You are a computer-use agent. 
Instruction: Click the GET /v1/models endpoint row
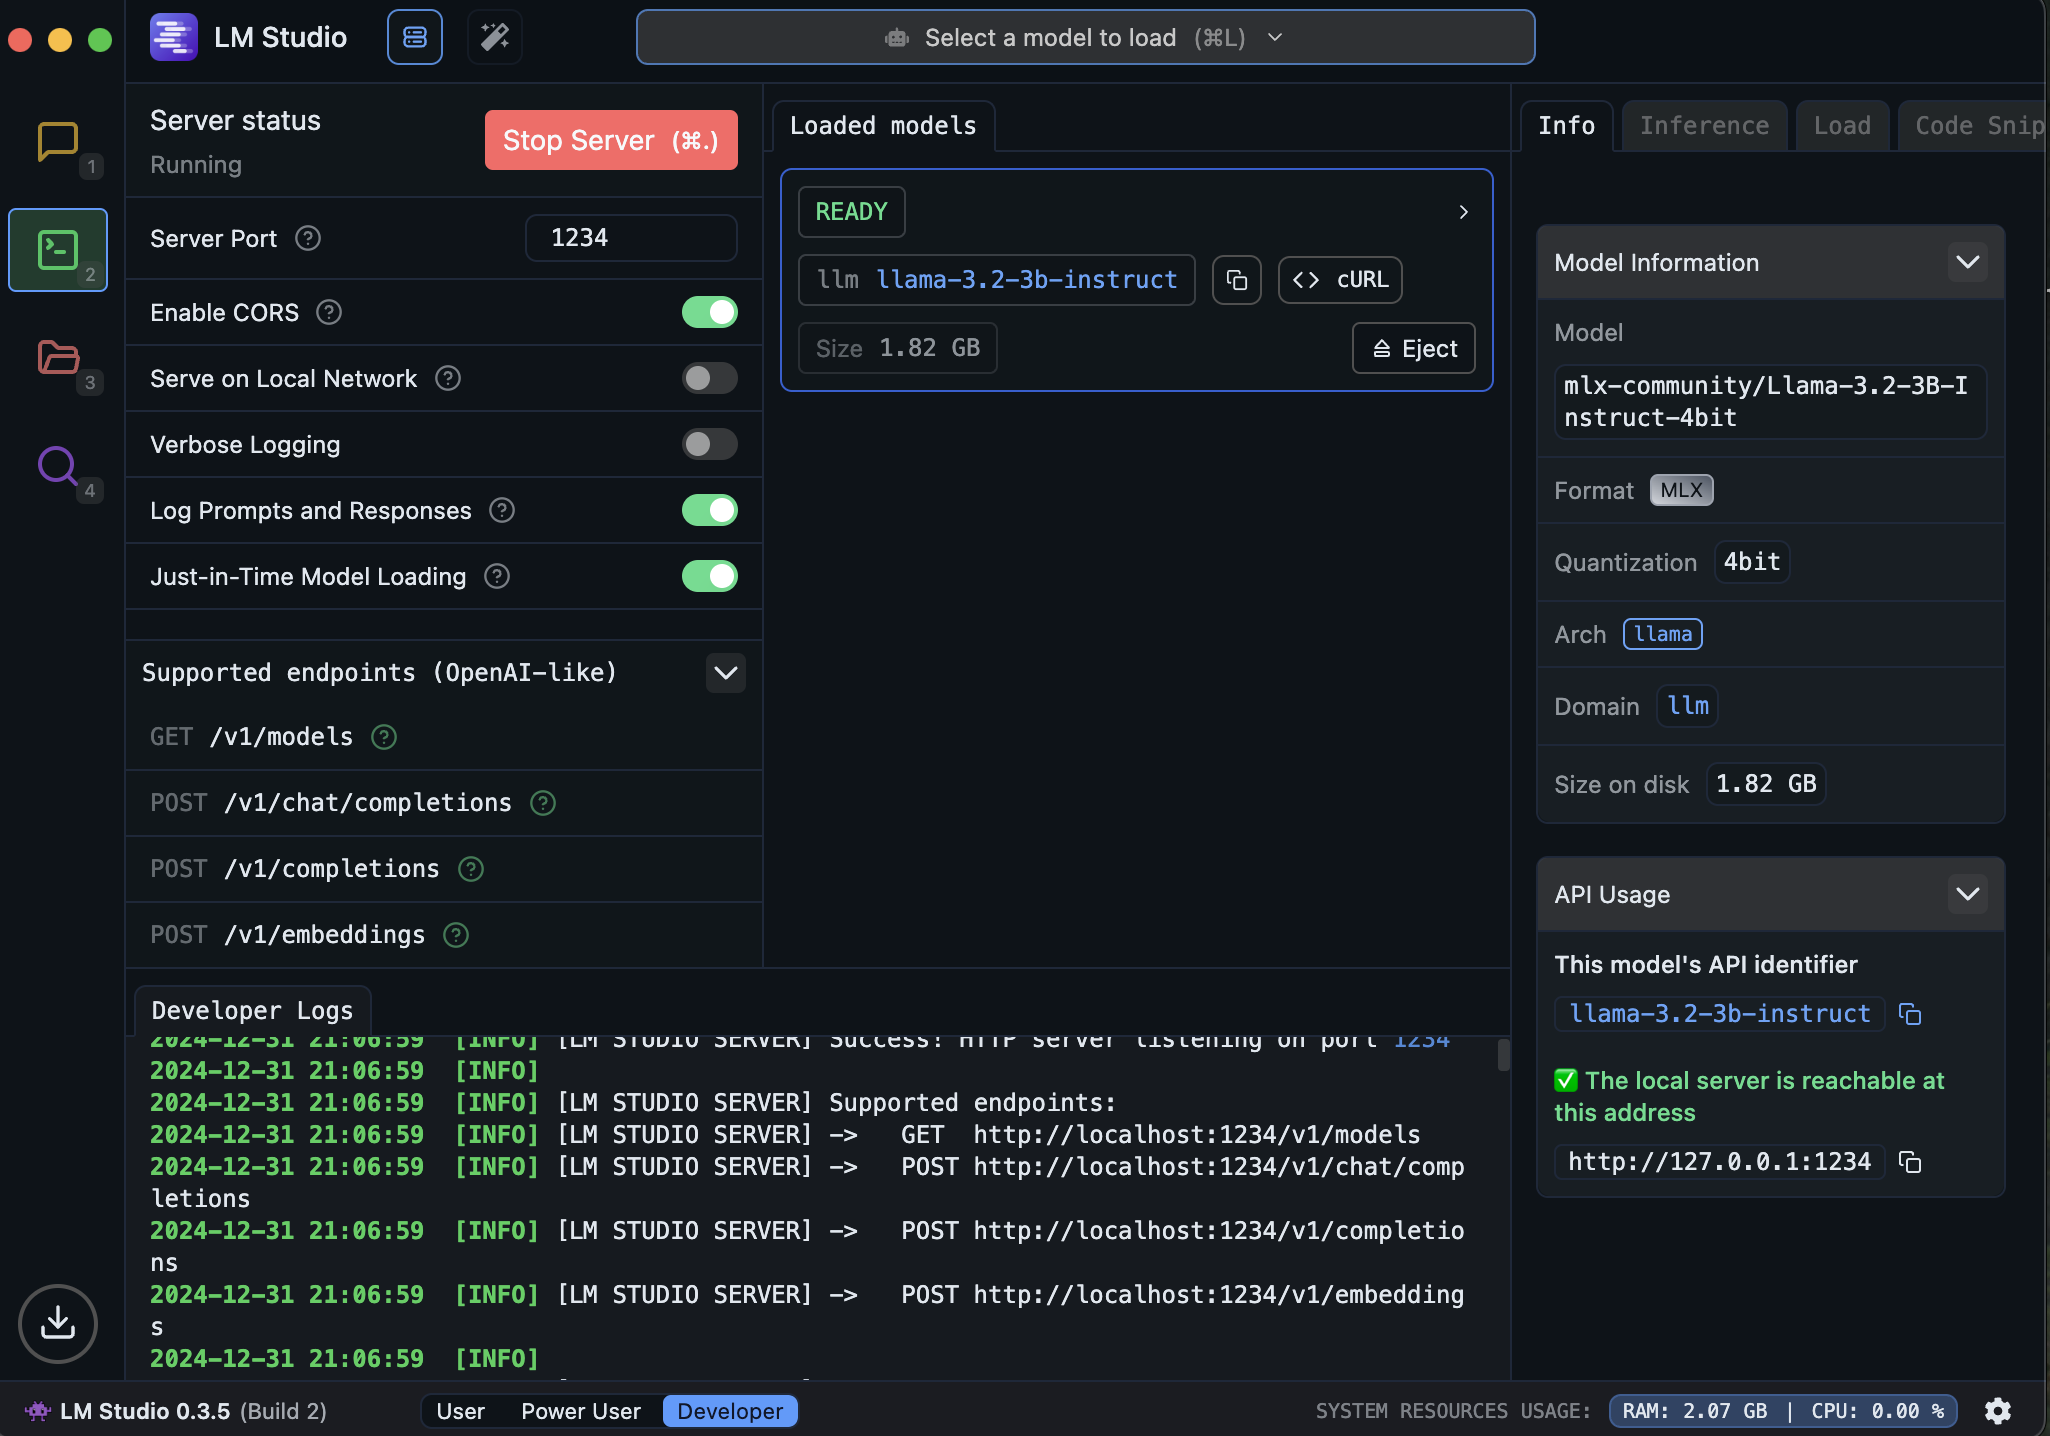point(444,737)
